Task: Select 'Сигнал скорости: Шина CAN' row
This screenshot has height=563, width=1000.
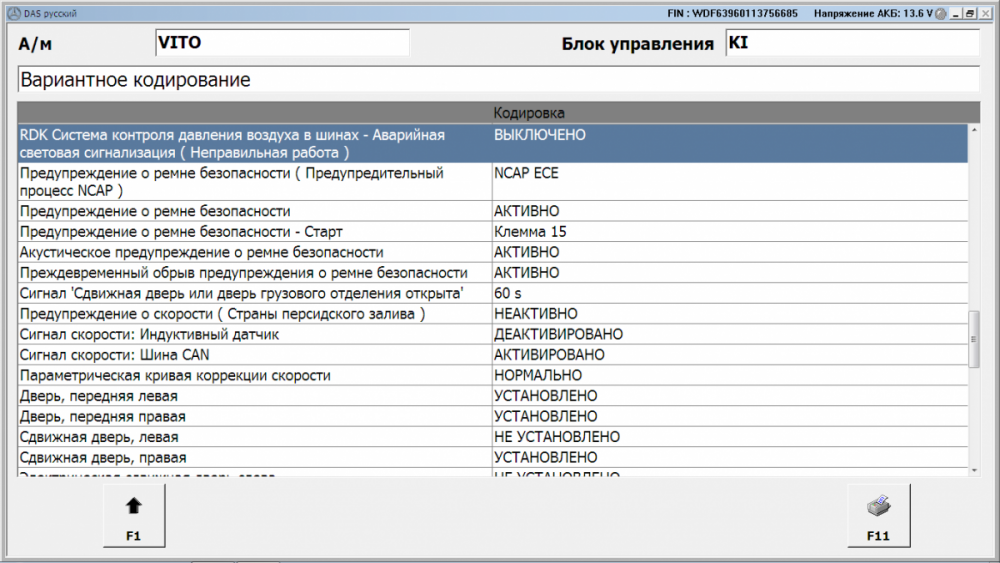Action: coord(493,355)
